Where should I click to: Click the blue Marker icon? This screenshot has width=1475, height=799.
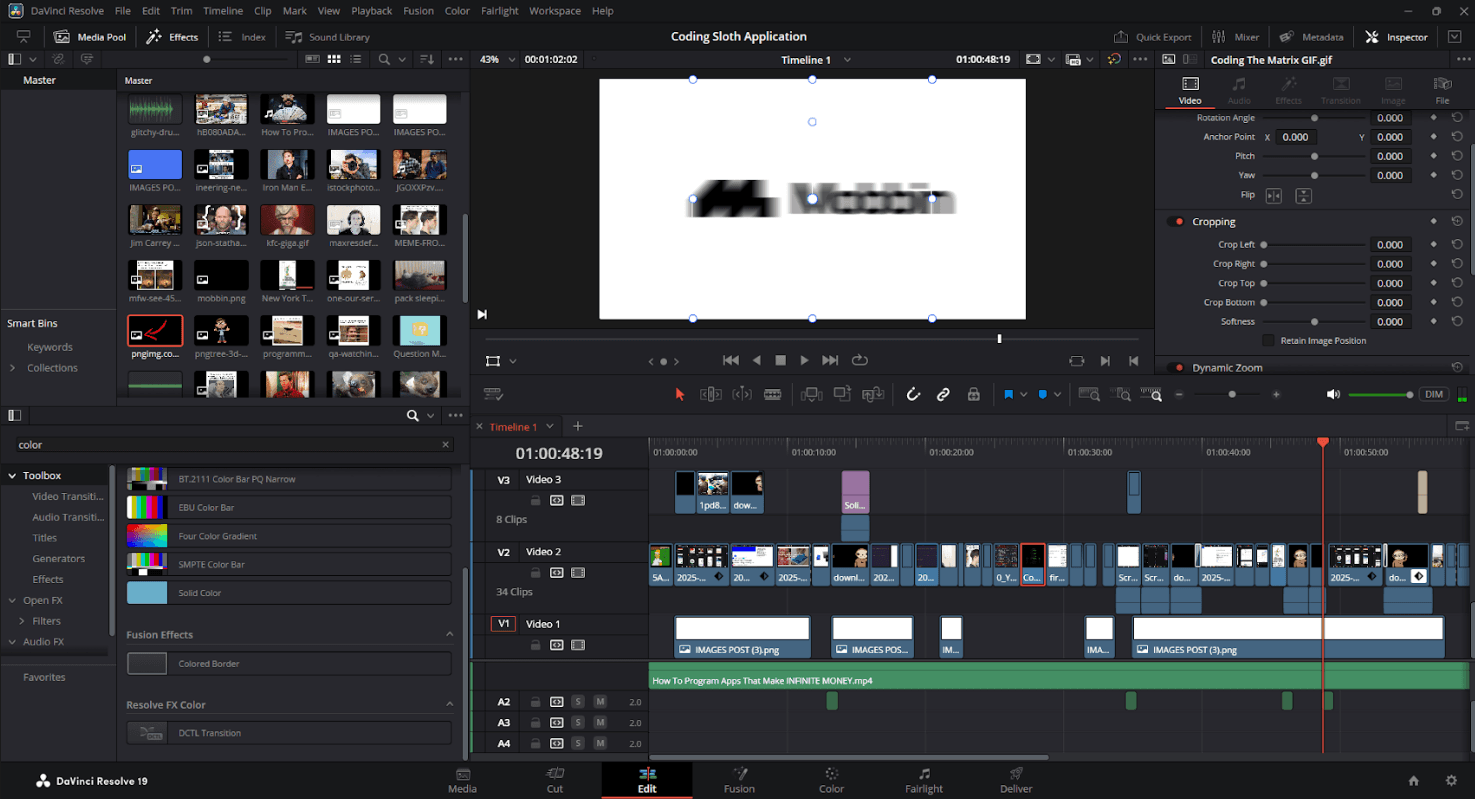click(x=1043, y=394)
